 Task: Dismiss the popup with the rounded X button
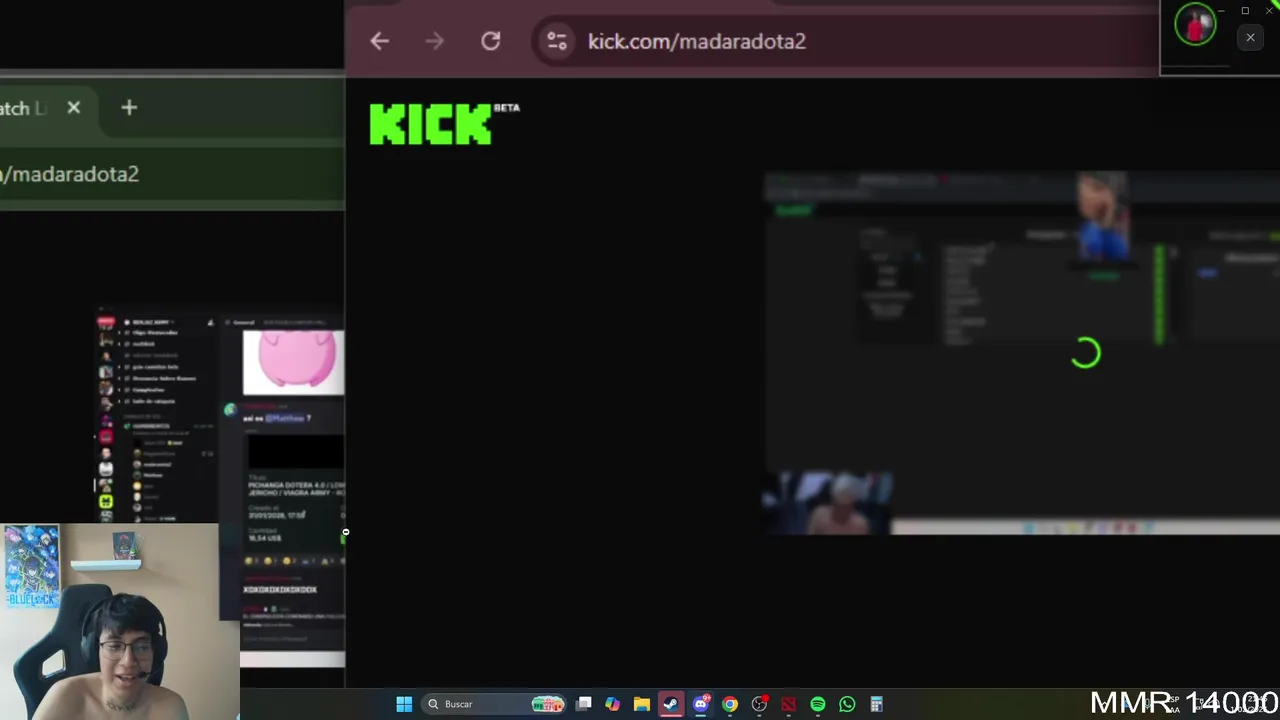[1250, 38]
